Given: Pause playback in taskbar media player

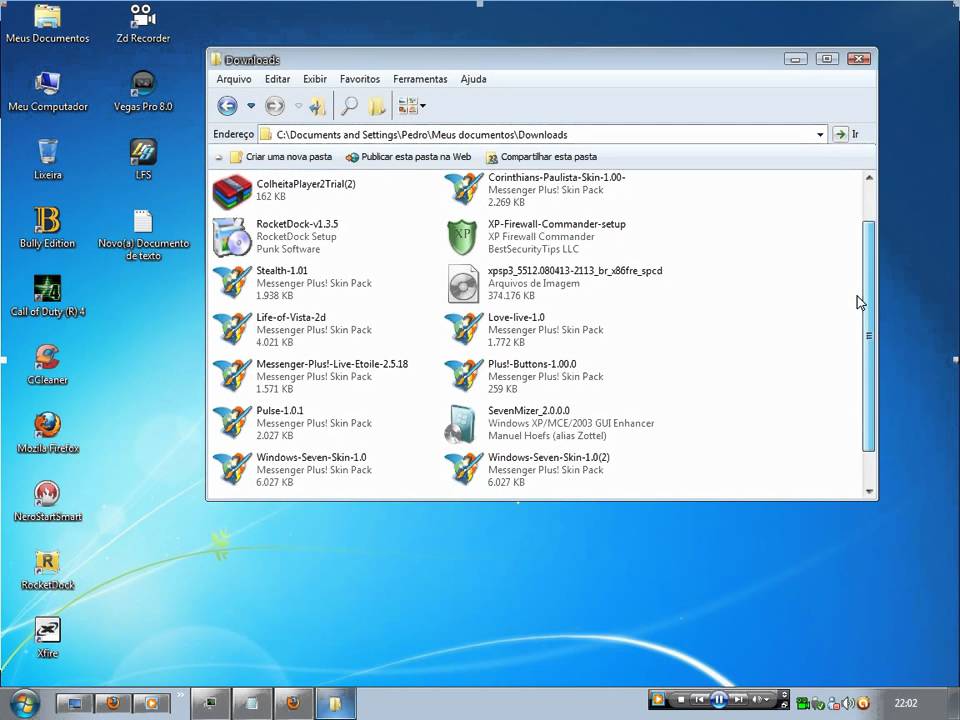Looking at the screenshot, I should pos(719,699).
